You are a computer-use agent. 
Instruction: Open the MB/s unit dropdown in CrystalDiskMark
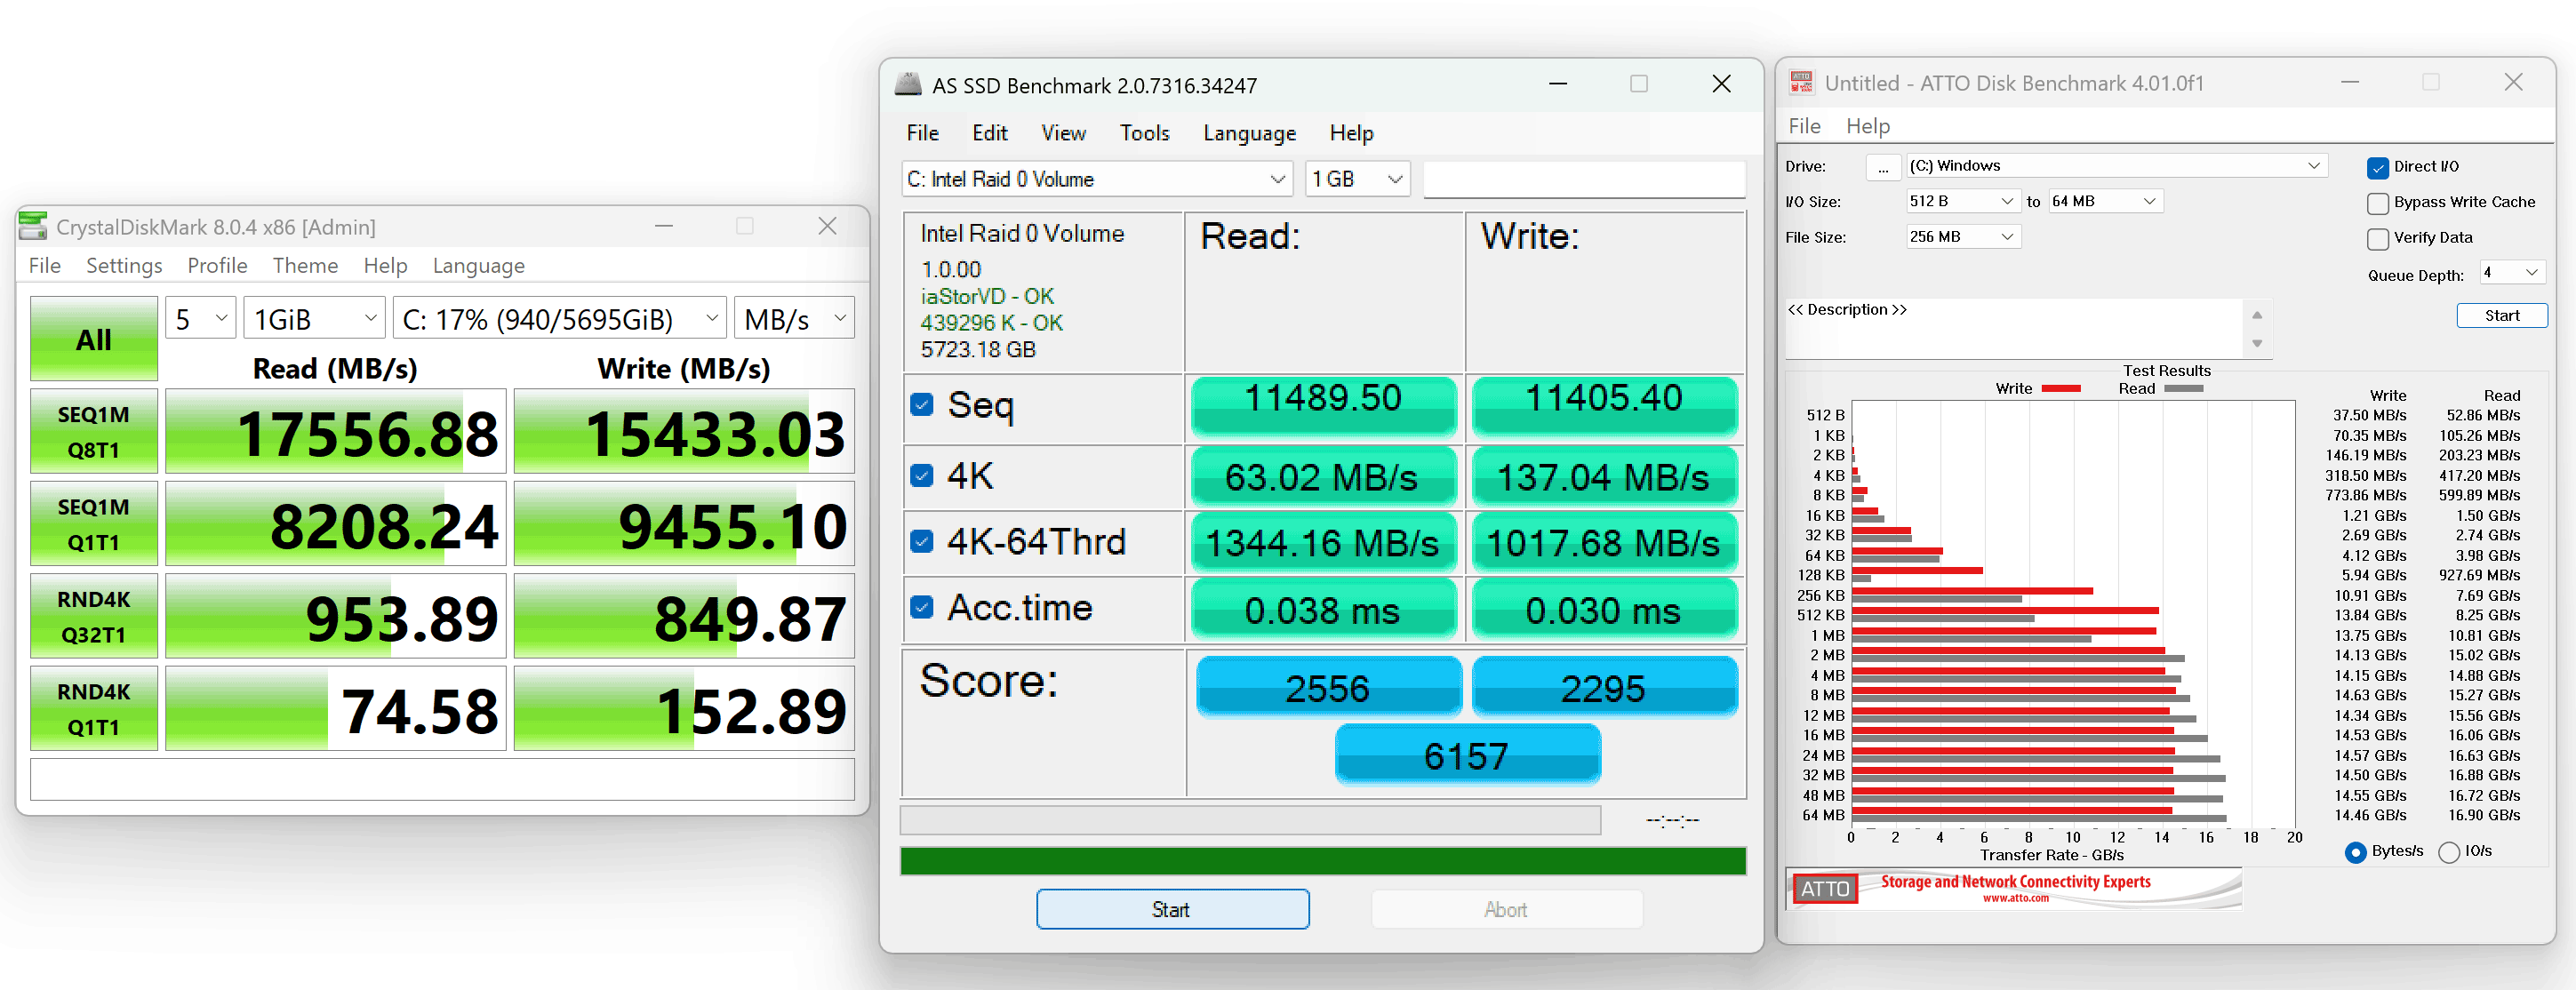(794, 319)
